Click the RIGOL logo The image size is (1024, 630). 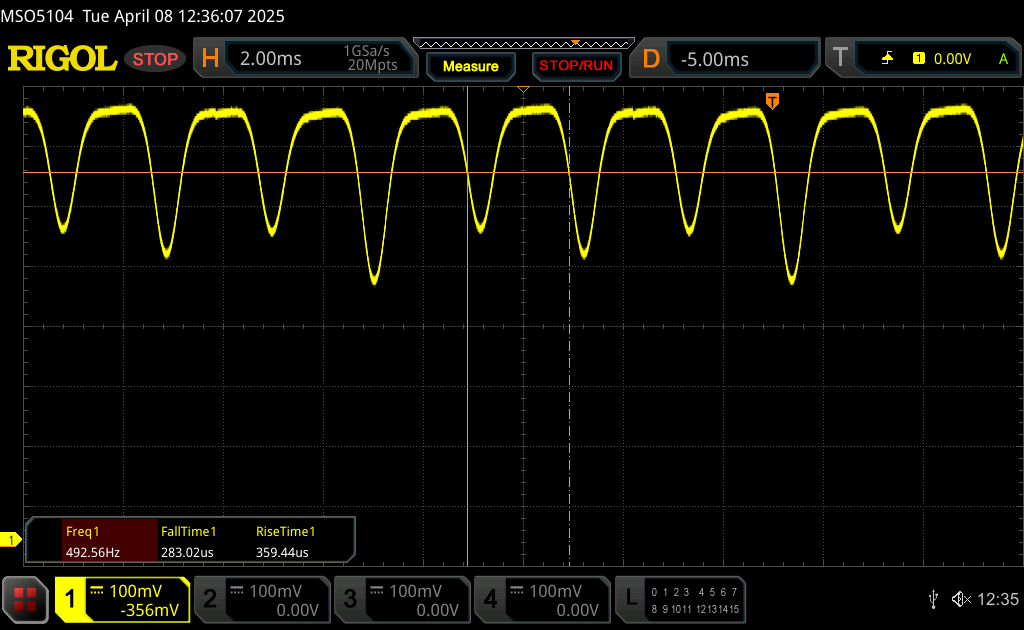pos(62,59)
